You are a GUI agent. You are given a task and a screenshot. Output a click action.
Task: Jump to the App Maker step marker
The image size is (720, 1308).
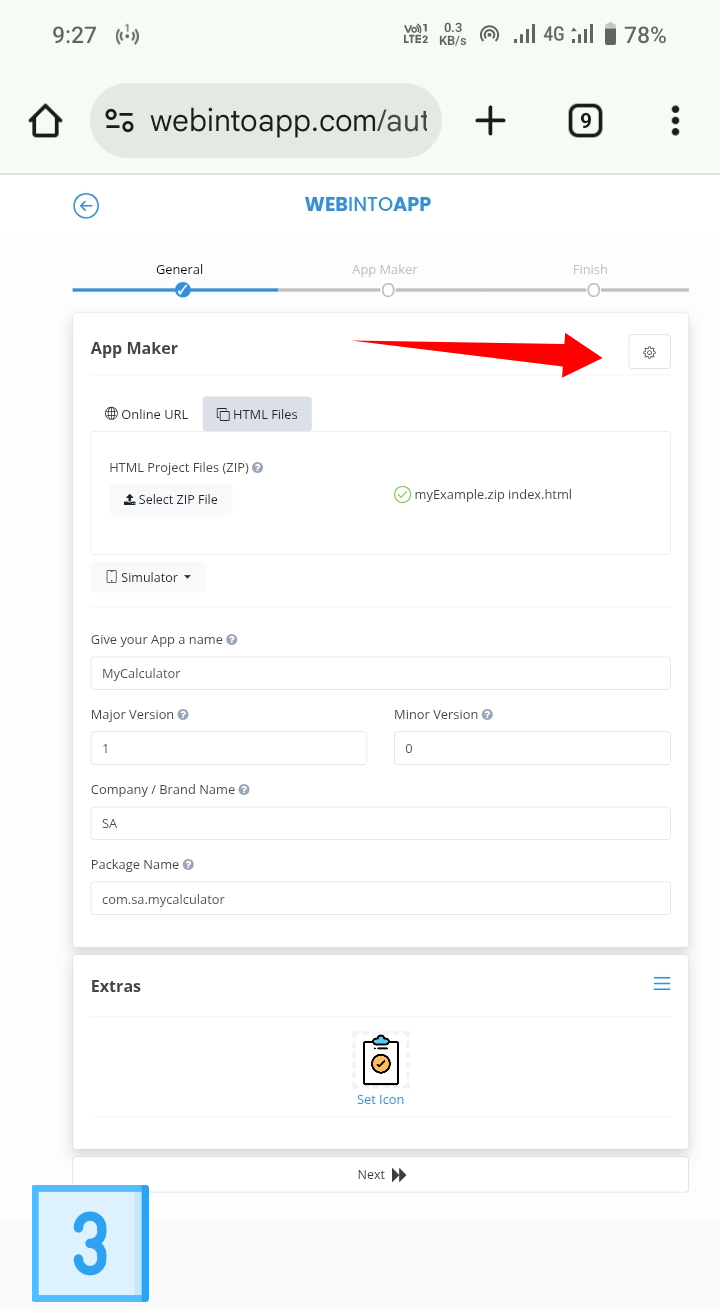[x=388, y=290]
